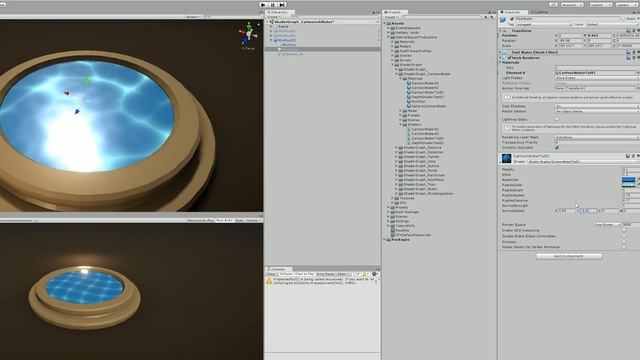This screenshot has height=360, width=640.
Task: Click the Stats button in Game view
Action: 239,220
